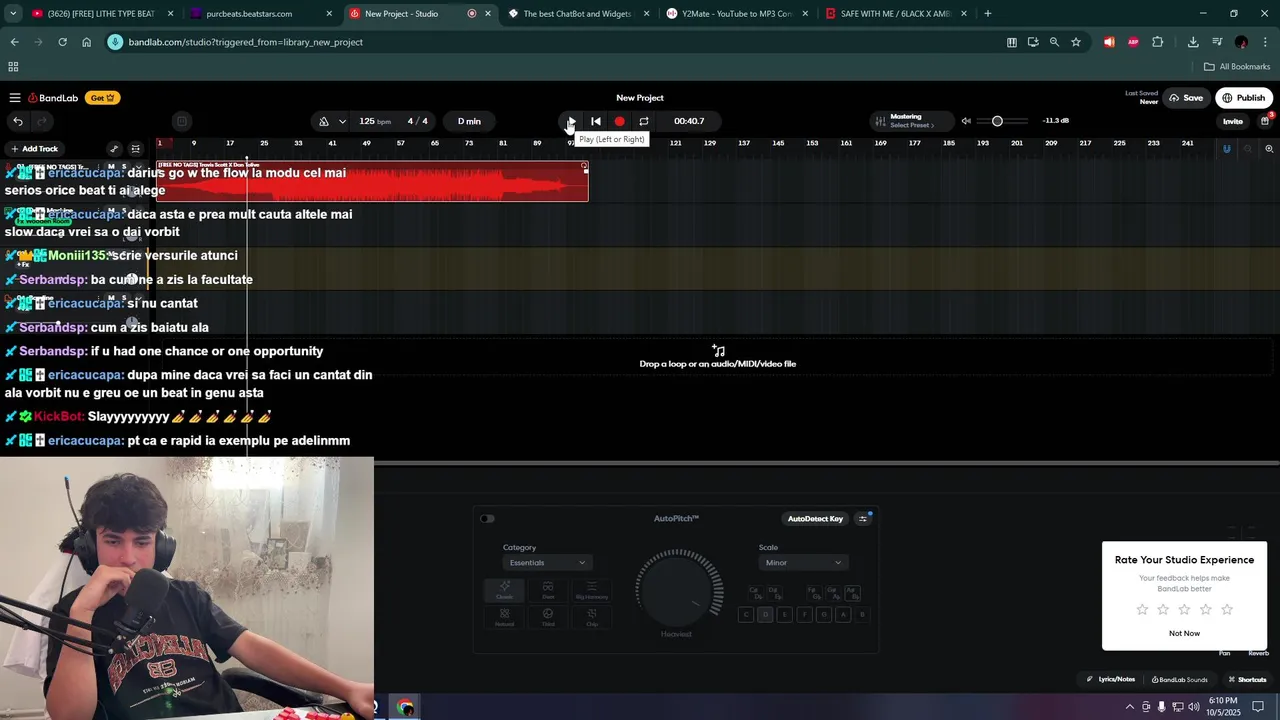Open a new browser tab

(988, 14)
